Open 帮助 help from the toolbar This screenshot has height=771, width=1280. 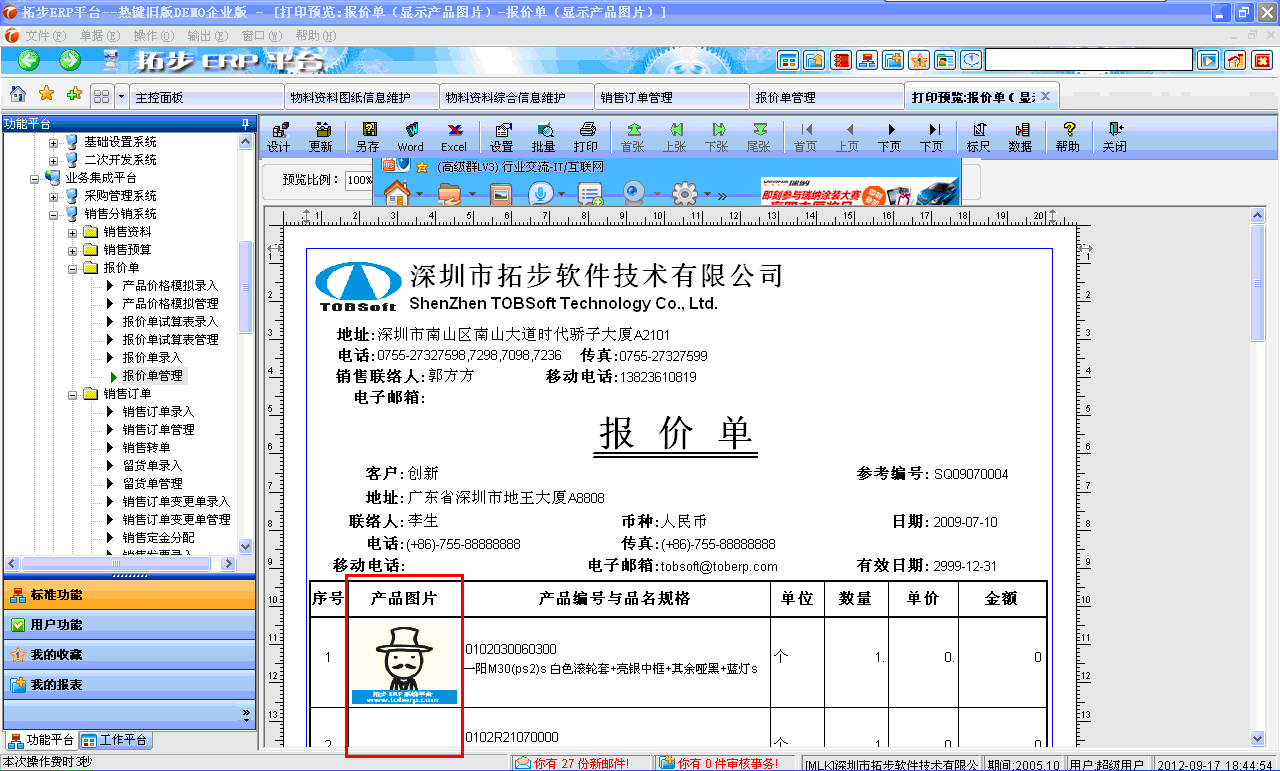pyautogui.click(x=1067, y=136)
